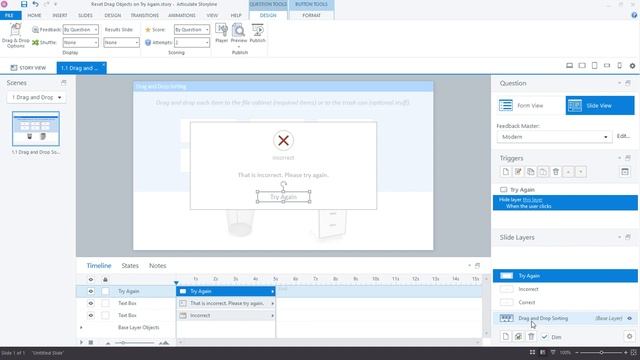Viewport: 640px width, 360px height.
Task: Toggle Base Layer visibility eye
Action: tap(629, 318)
